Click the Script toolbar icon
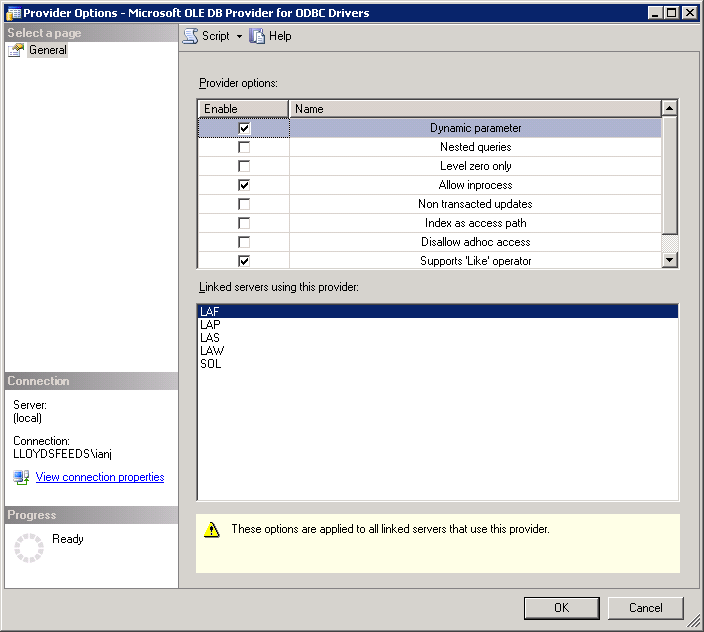The image size is (704, 632). pyautogui.click(x=190, y=36)
